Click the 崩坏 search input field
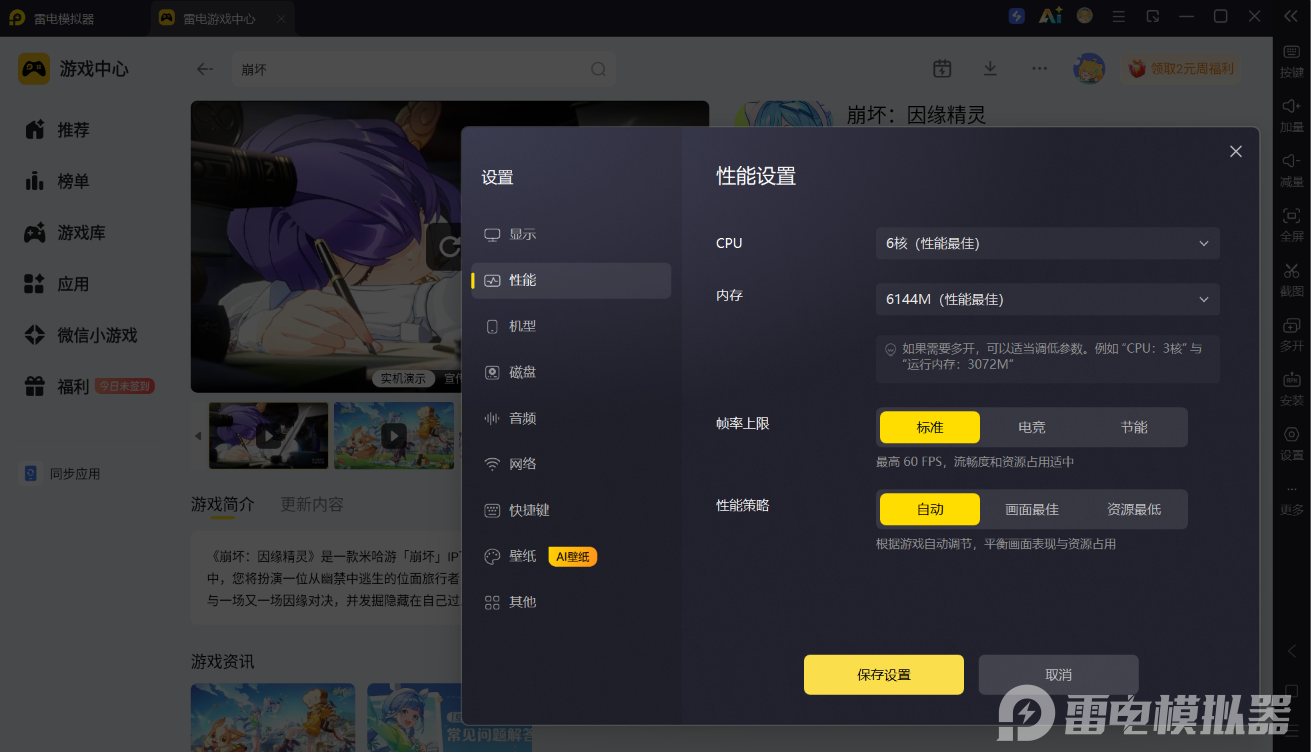The image size is (1311, 753). (423, 69)
